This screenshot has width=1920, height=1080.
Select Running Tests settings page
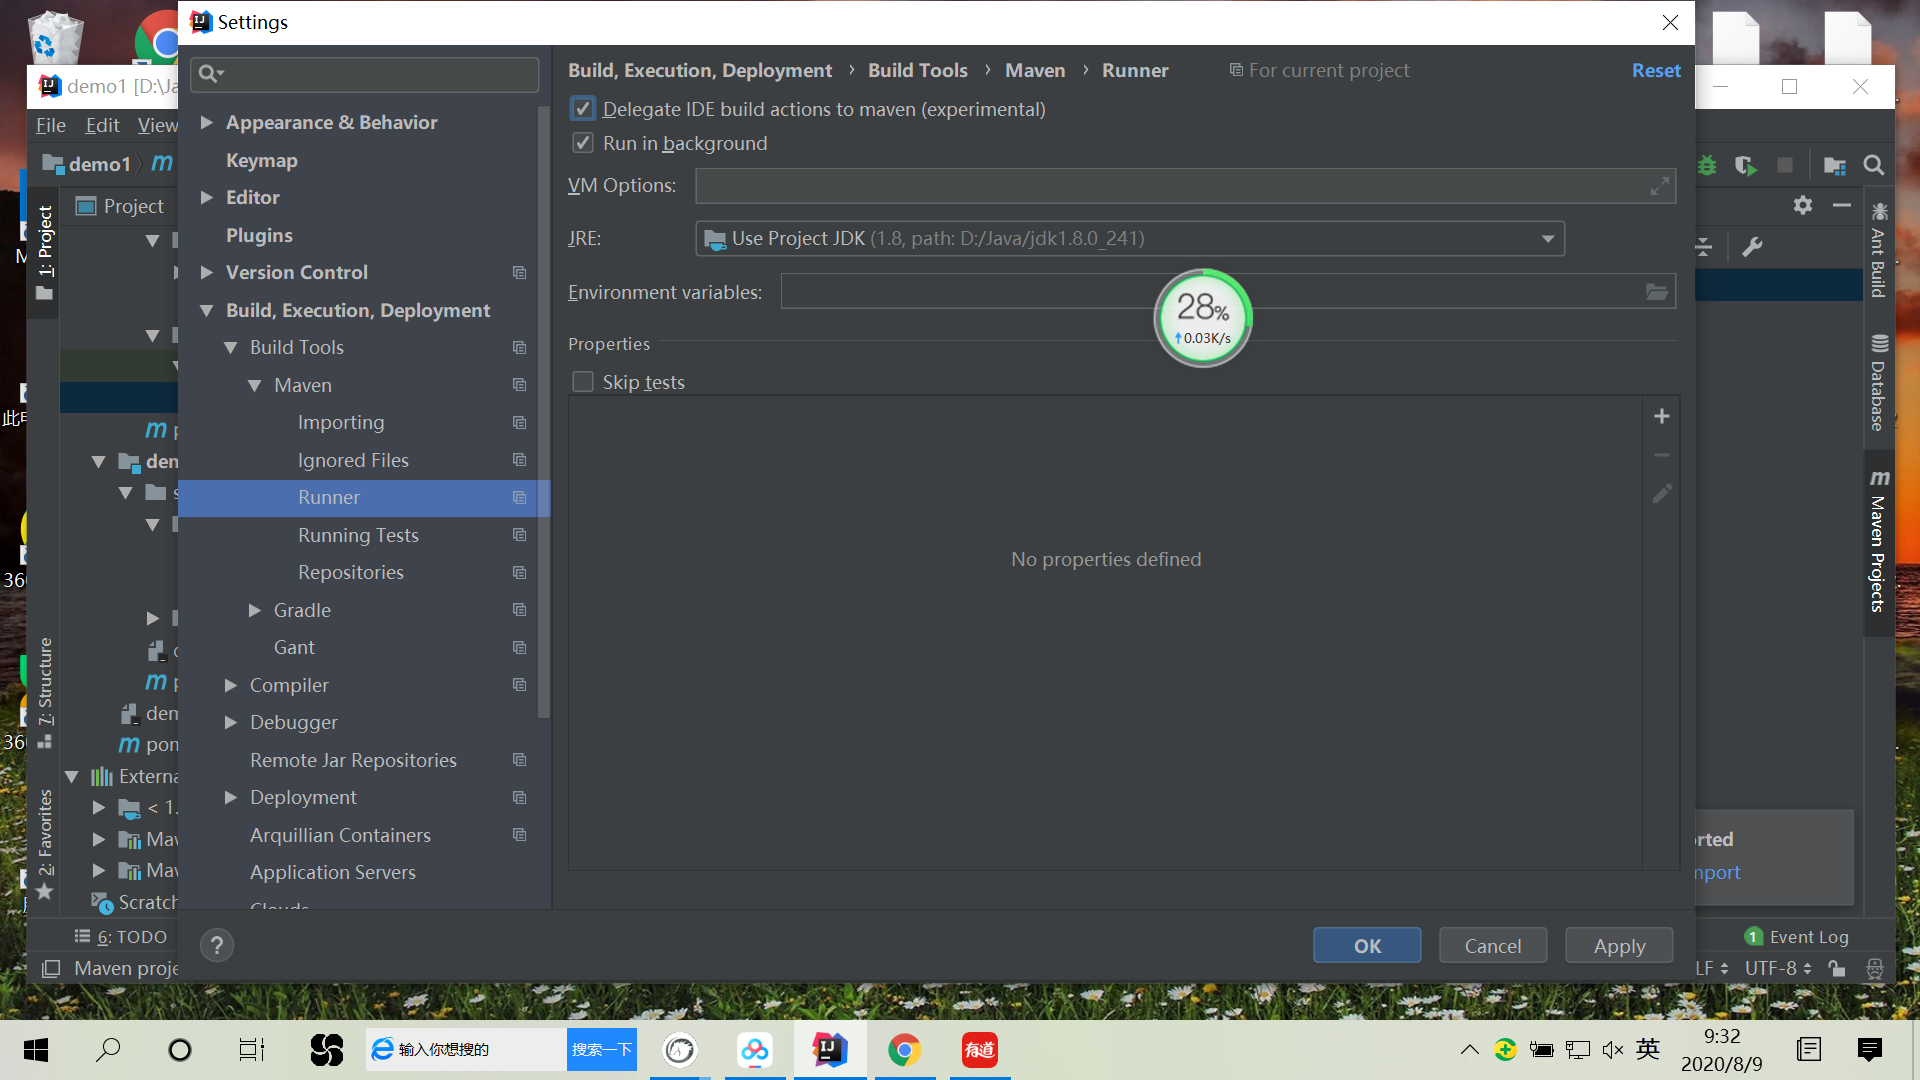358,535
